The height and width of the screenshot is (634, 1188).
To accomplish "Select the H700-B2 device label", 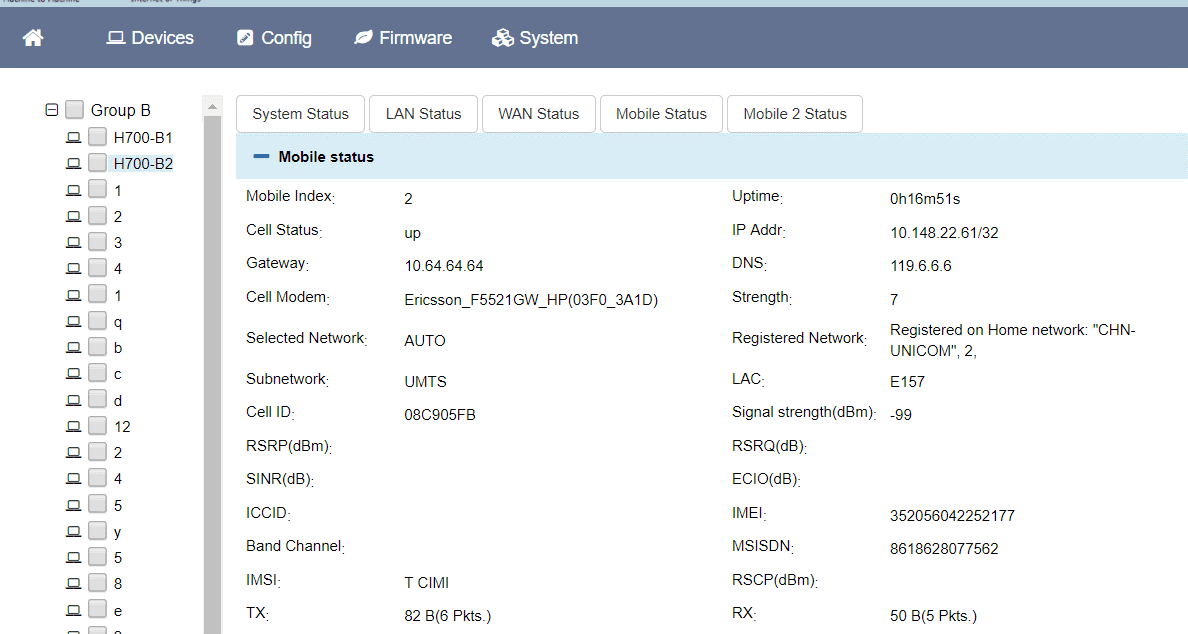I will (143, 163).
